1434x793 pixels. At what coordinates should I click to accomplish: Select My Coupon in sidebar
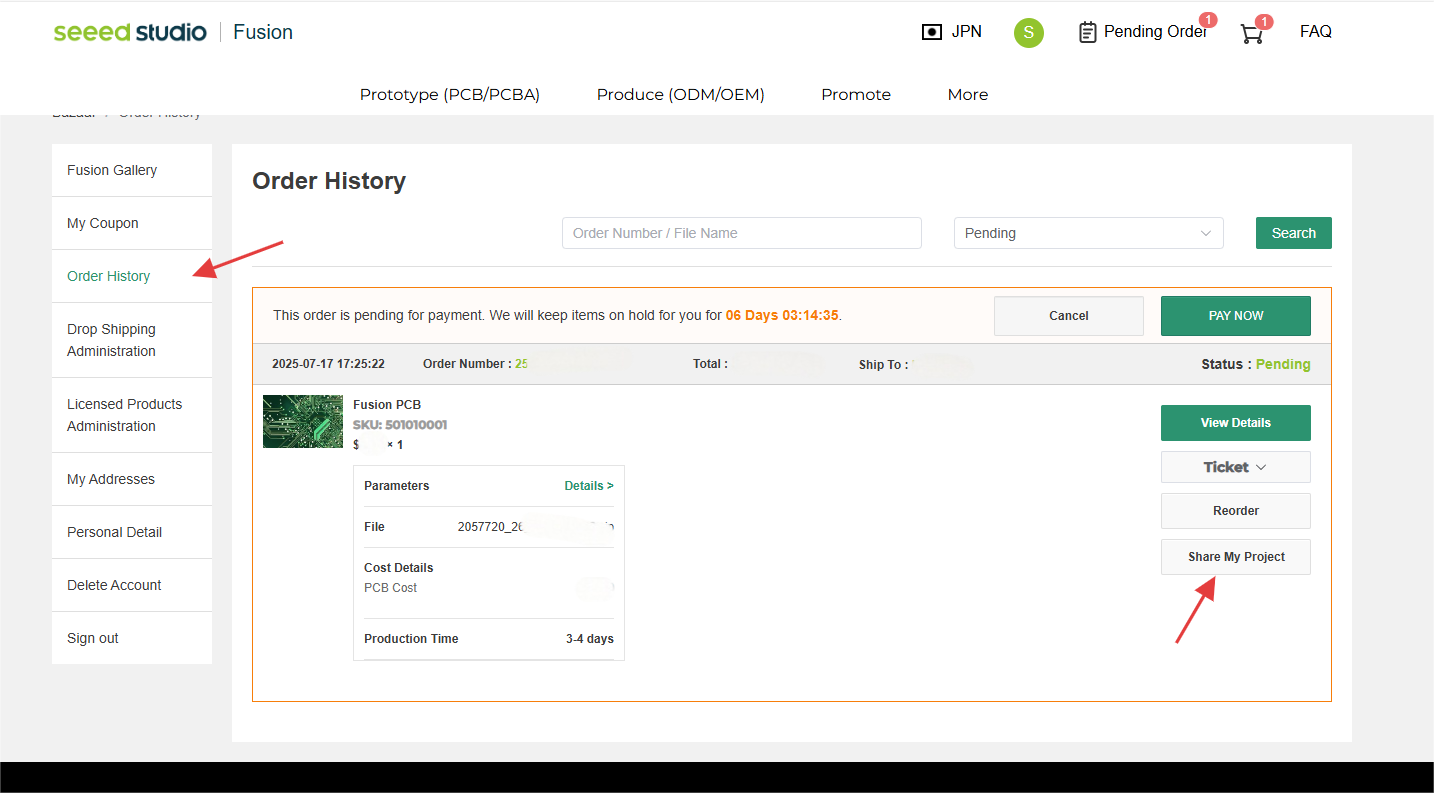[103, 223]
